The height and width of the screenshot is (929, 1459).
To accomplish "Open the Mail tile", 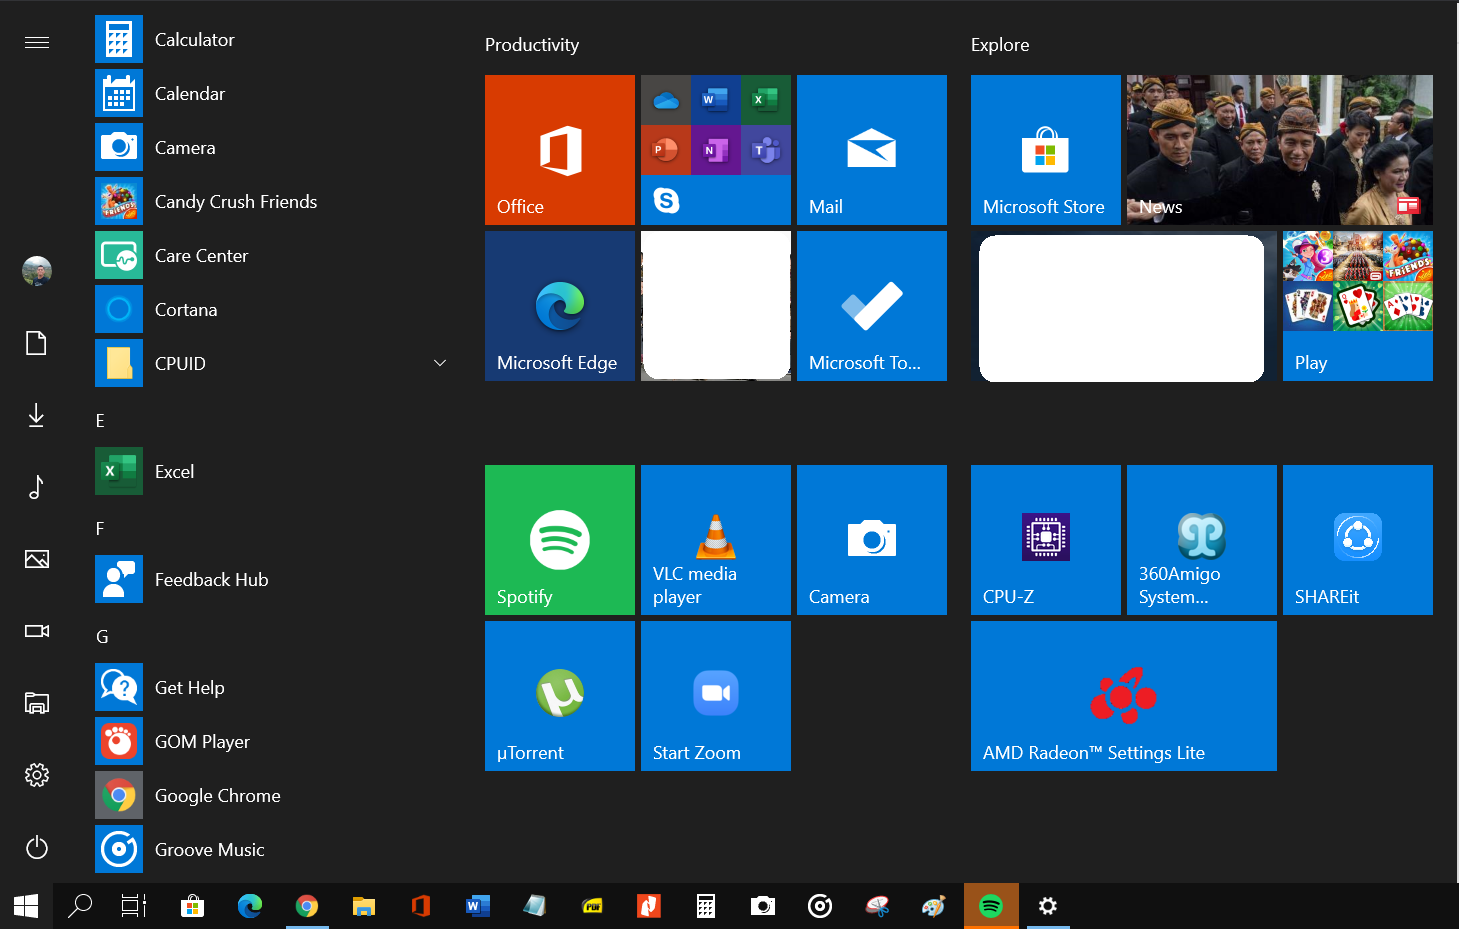I will 872,150.
